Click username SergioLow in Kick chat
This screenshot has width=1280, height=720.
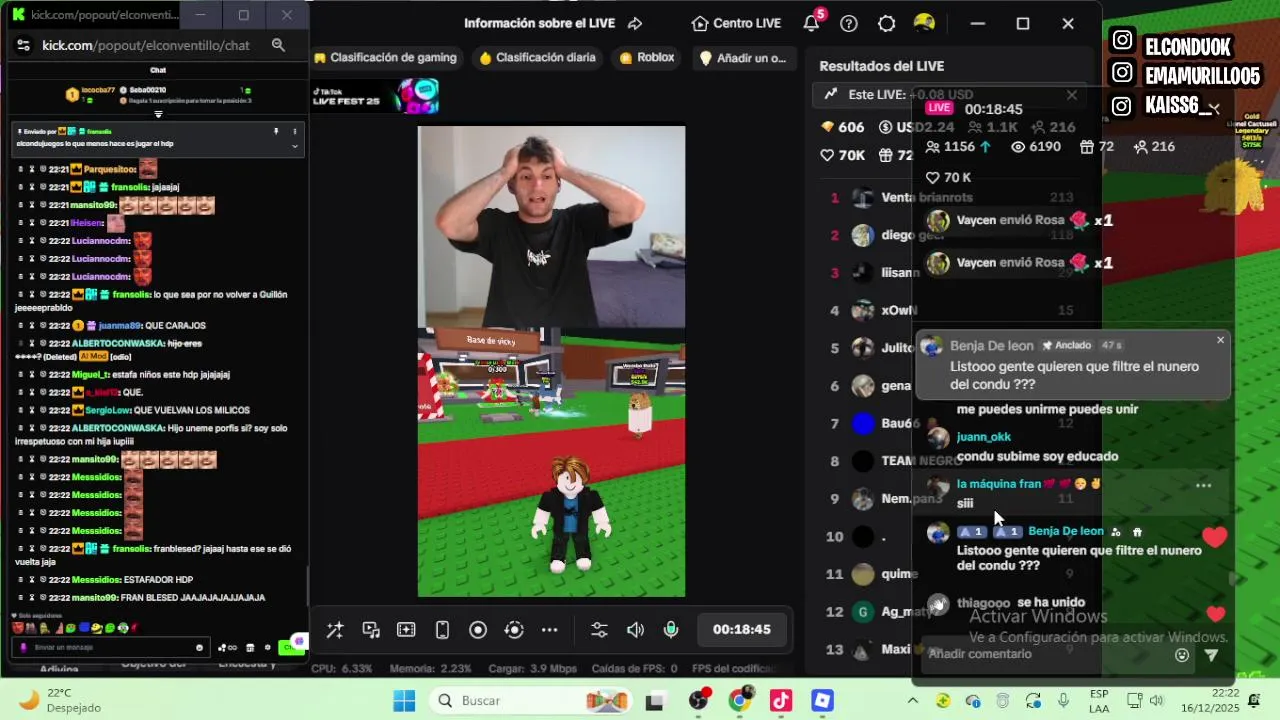106,410
